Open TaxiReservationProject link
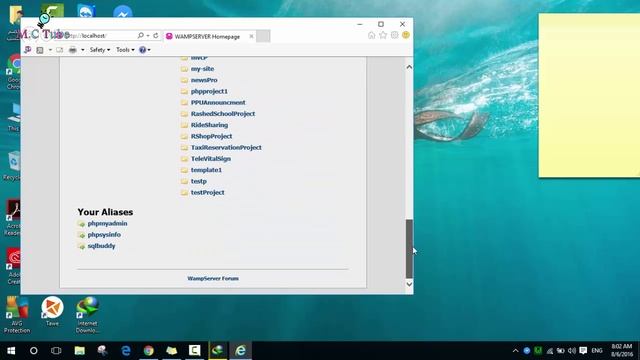Screen dimensions: 640x360 coord(226,147)
